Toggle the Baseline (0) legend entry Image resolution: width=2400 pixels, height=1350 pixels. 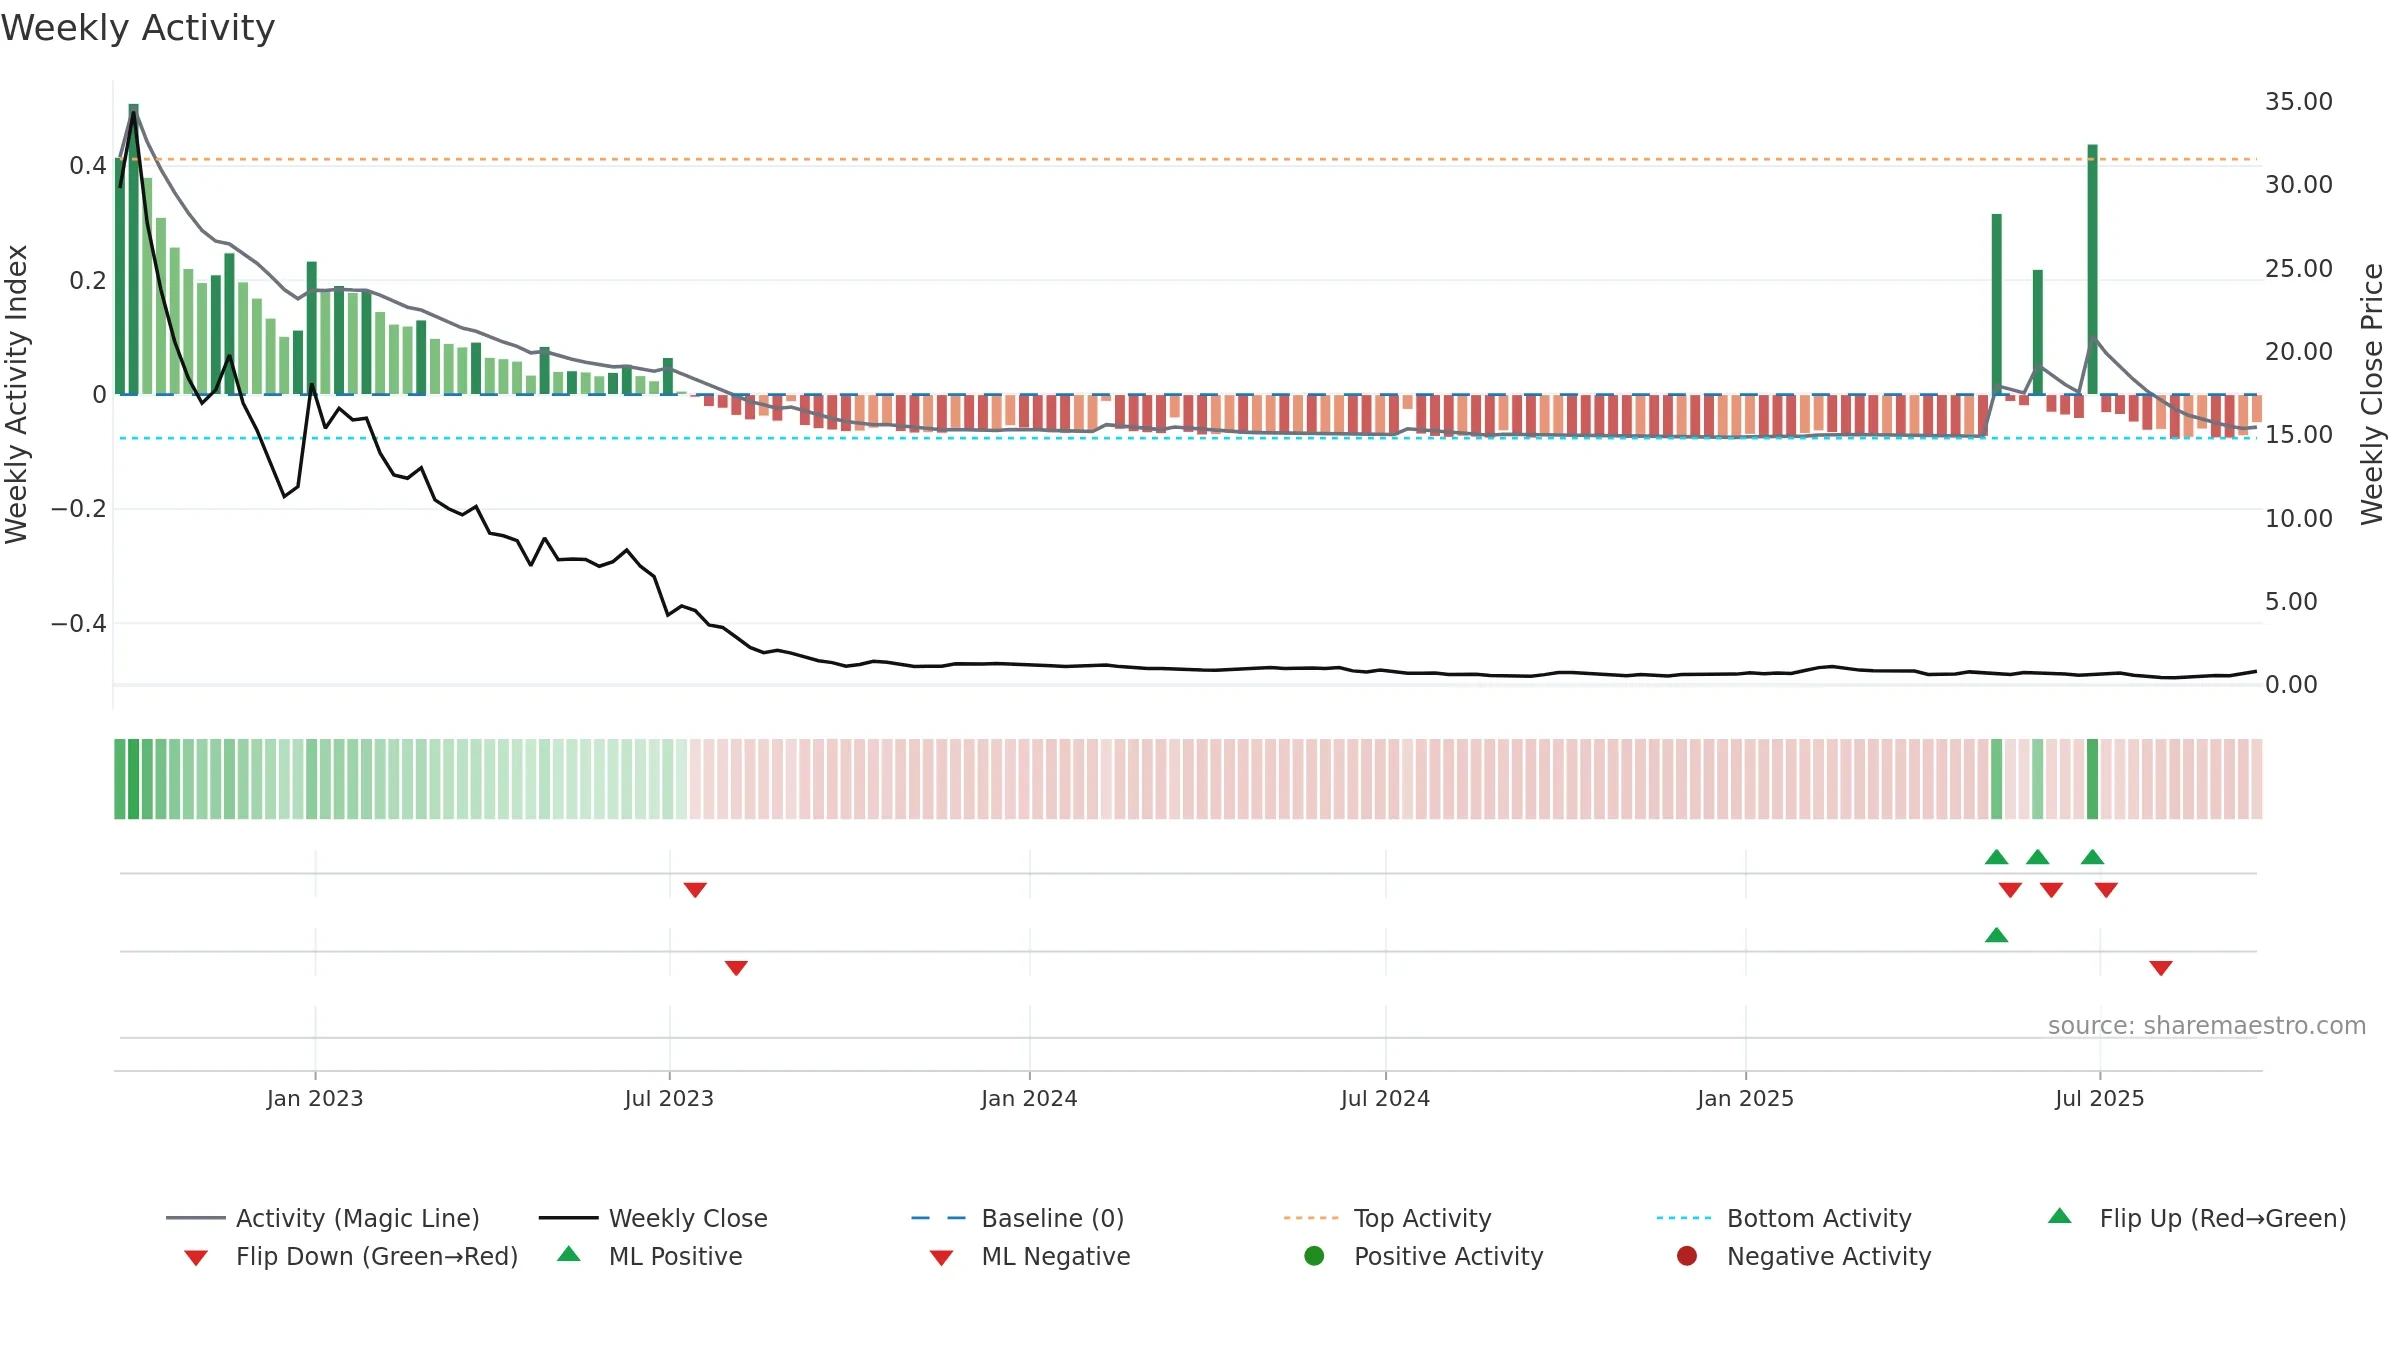(1018, 1218)
